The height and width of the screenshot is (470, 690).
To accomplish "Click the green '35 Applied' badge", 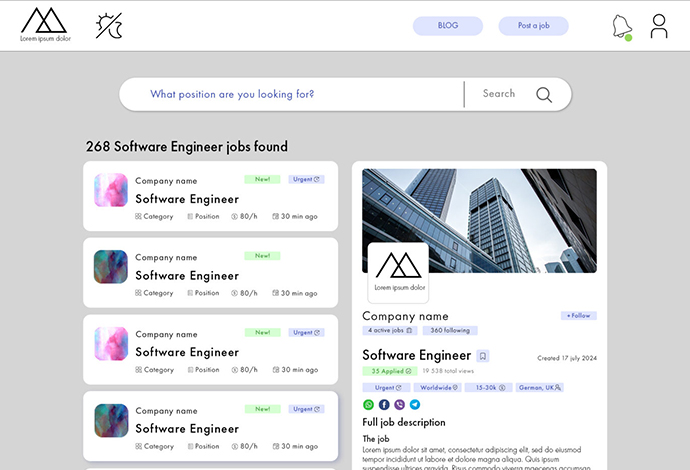I will tap(390, 371).
